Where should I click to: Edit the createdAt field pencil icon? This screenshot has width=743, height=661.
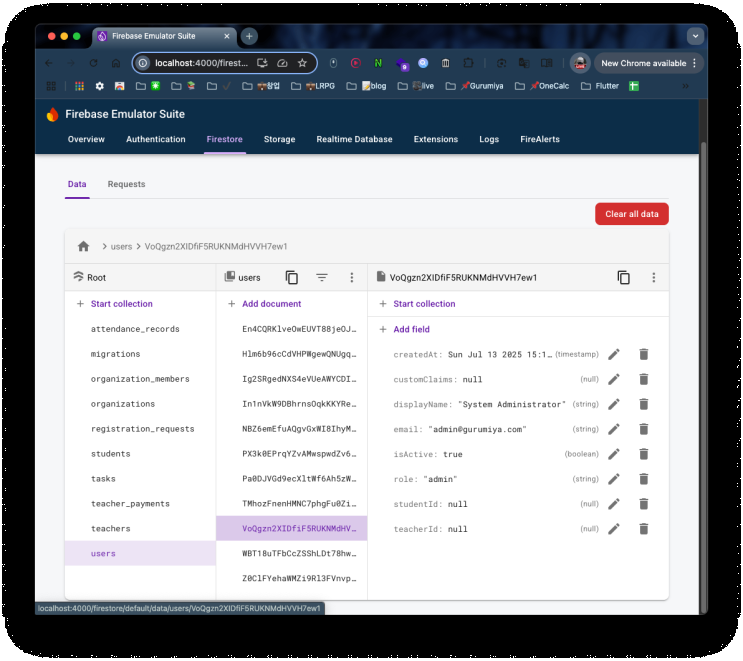[x=614, y=354]
